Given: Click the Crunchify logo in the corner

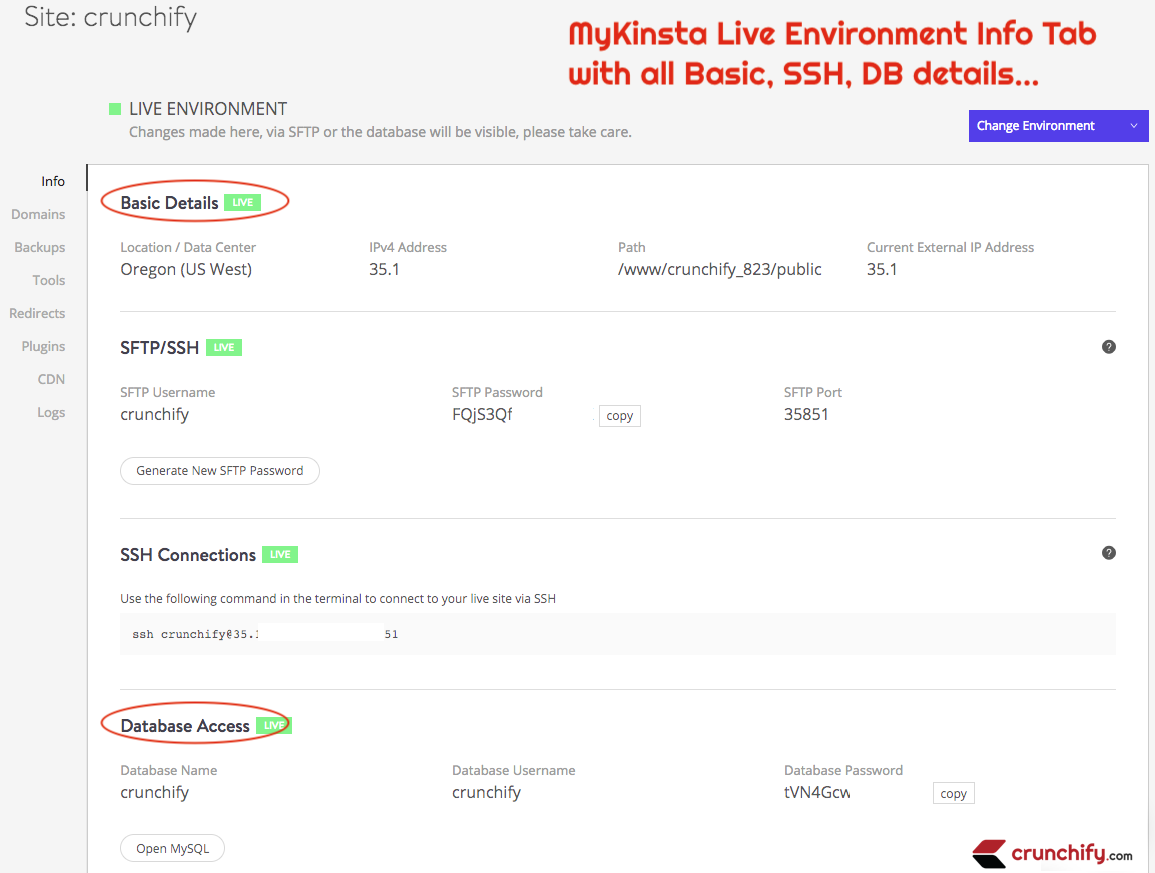Looking at the screenshot, I should point(1052,853).
